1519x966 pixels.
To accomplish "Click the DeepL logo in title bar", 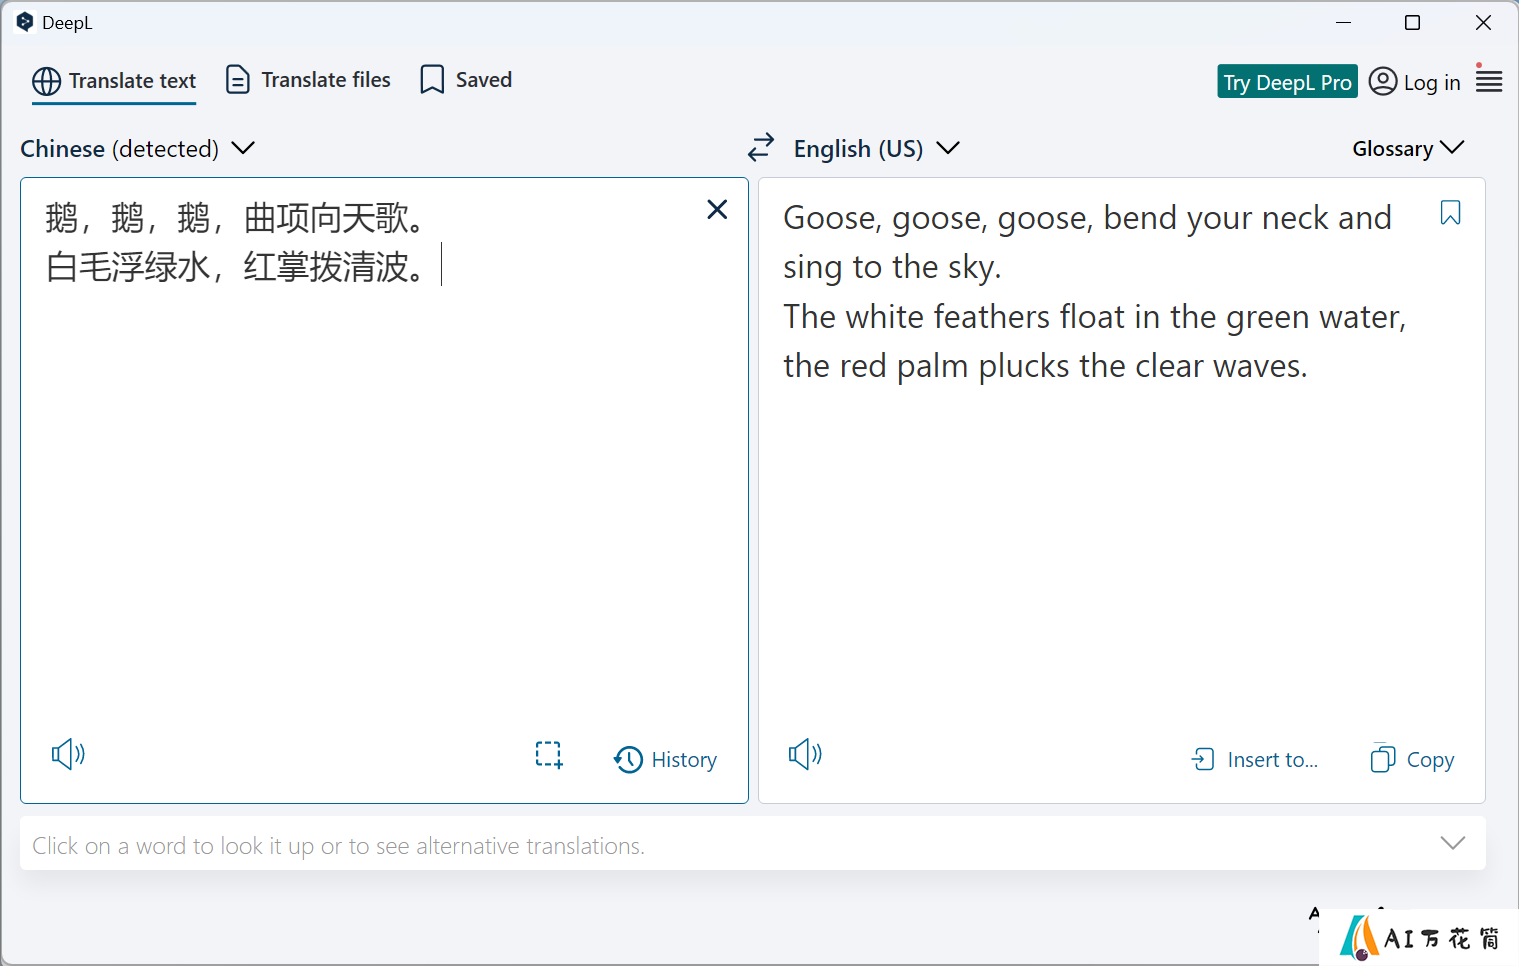I will [x=25, y=22].
